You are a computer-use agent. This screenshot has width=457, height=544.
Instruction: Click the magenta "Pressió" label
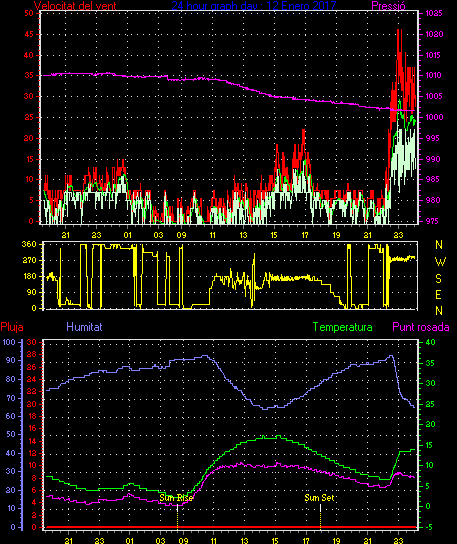click(x=388, y=5)
